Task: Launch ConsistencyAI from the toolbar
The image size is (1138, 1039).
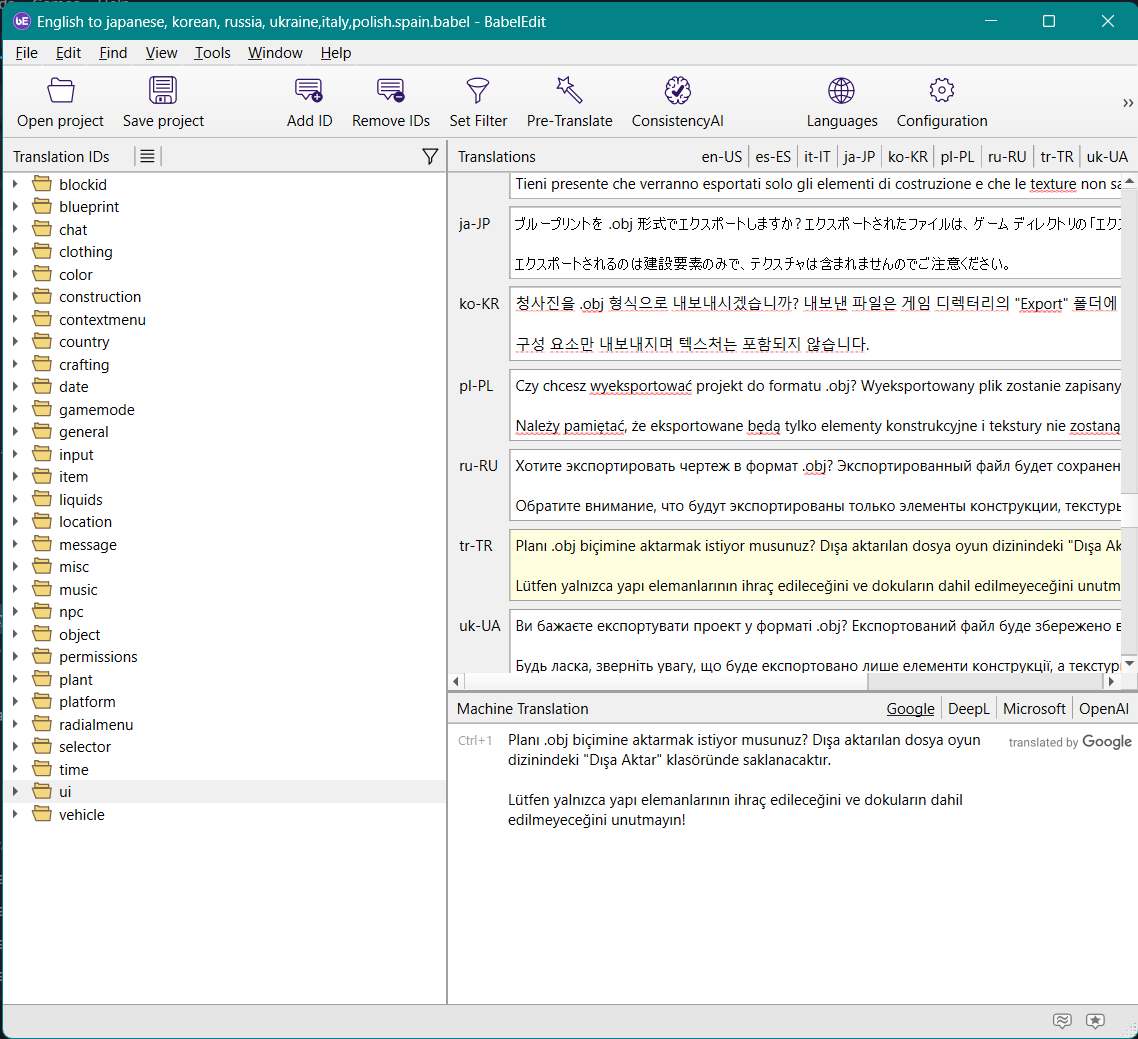Action: 677,92
